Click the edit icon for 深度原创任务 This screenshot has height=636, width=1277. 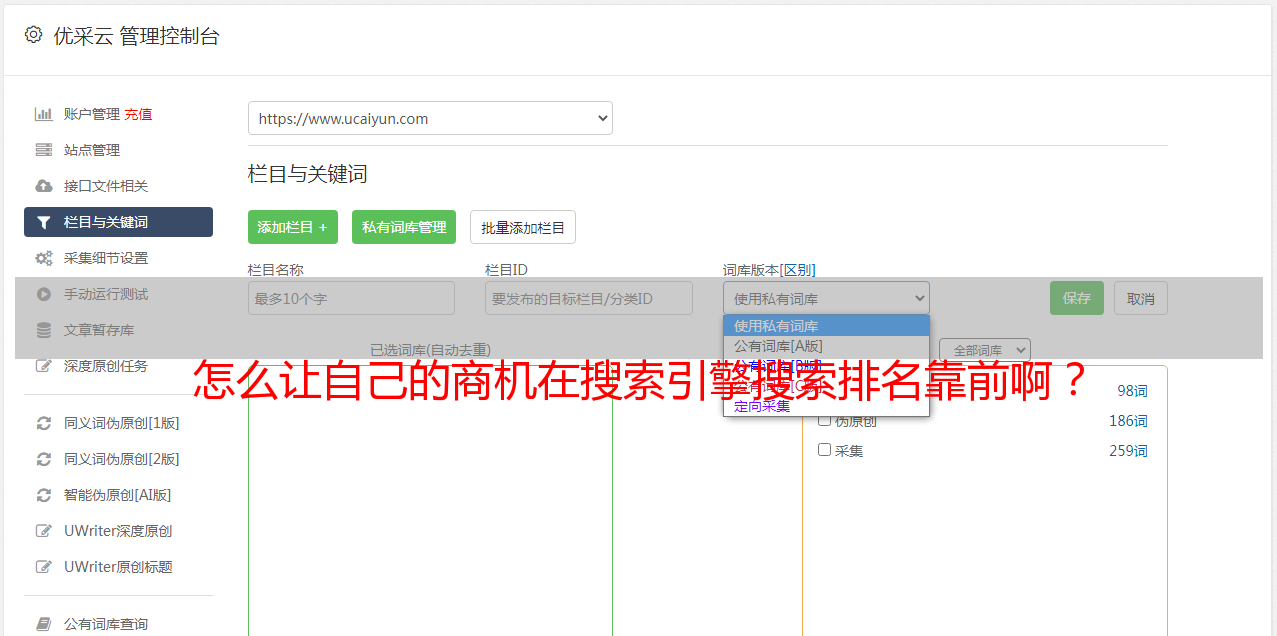44,366
